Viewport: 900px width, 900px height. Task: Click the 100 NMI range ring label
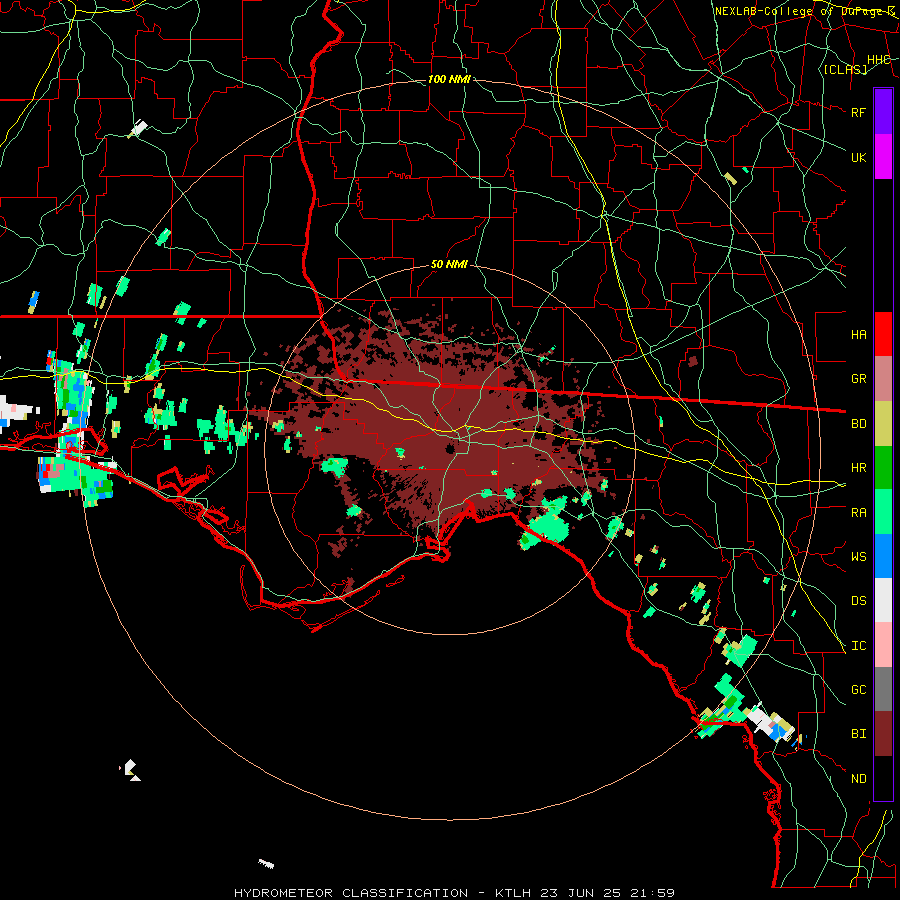coord(449,79)
